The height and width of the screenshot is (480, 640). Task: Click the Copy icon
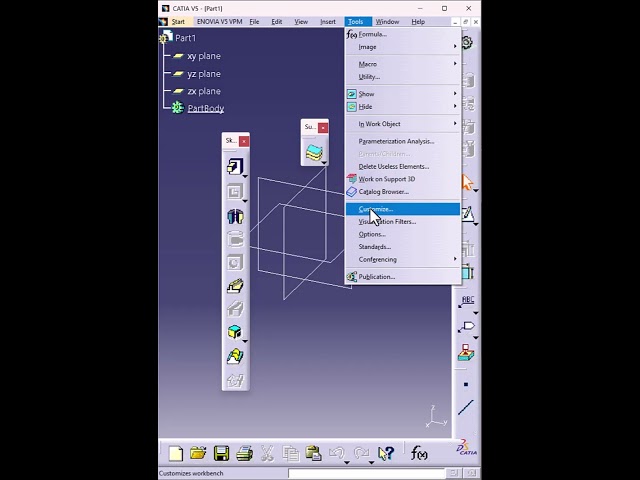(x=291, y=453)
